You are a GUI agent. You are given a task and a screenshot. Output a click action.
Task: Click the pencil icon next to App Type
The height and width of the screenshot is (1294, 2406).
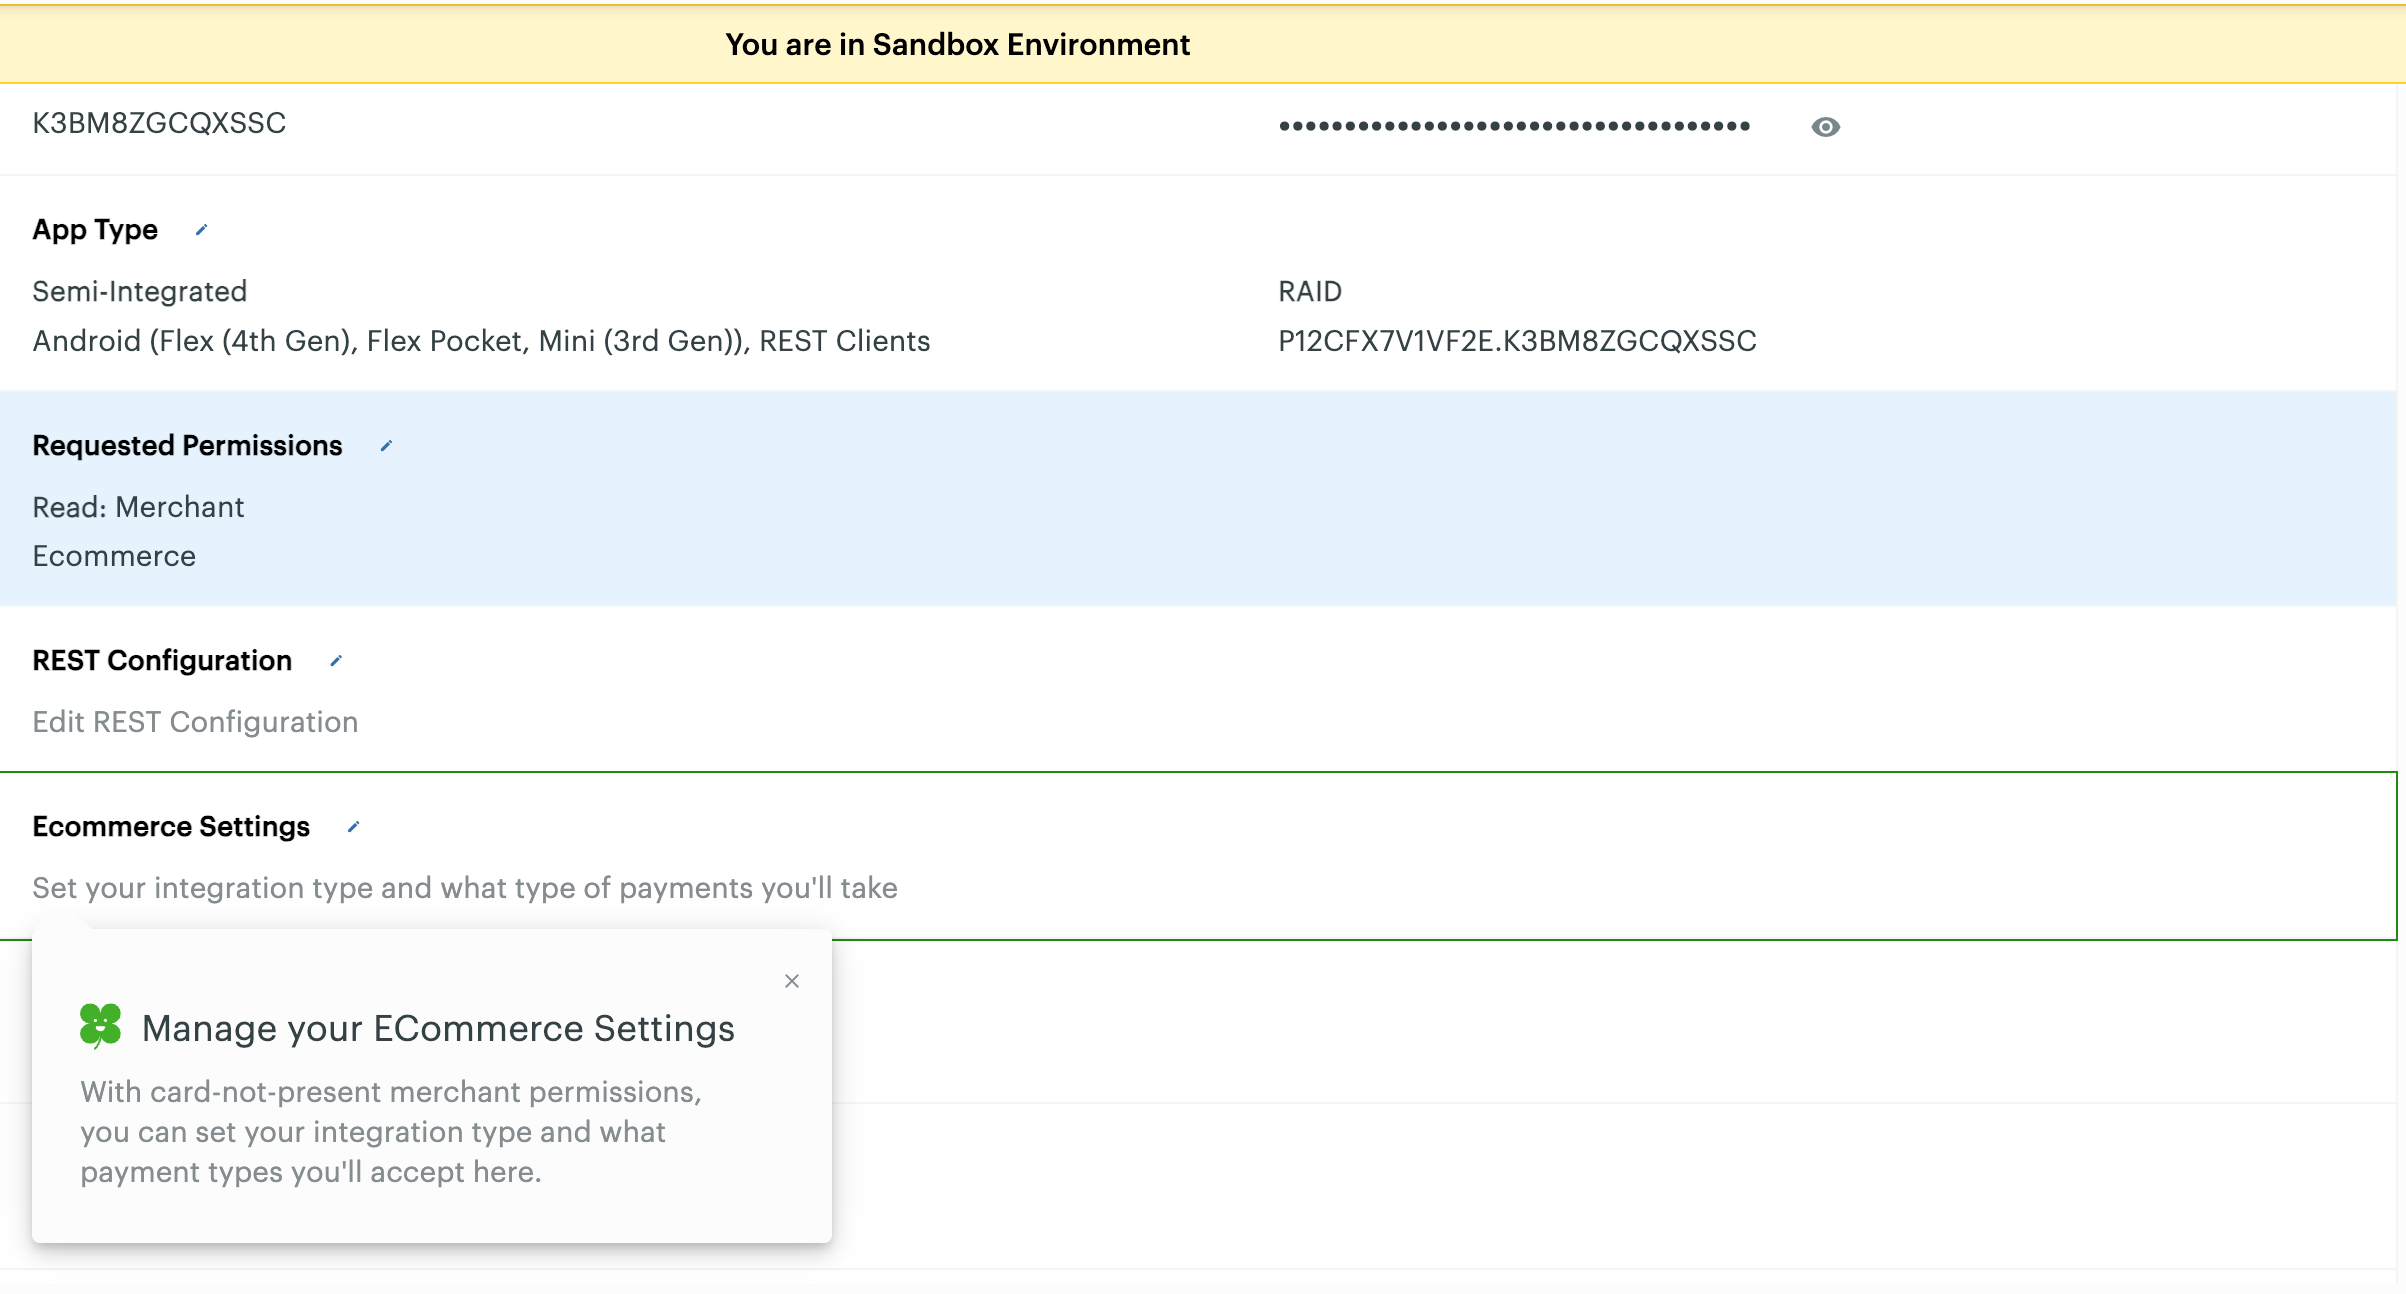coord(201,230)
